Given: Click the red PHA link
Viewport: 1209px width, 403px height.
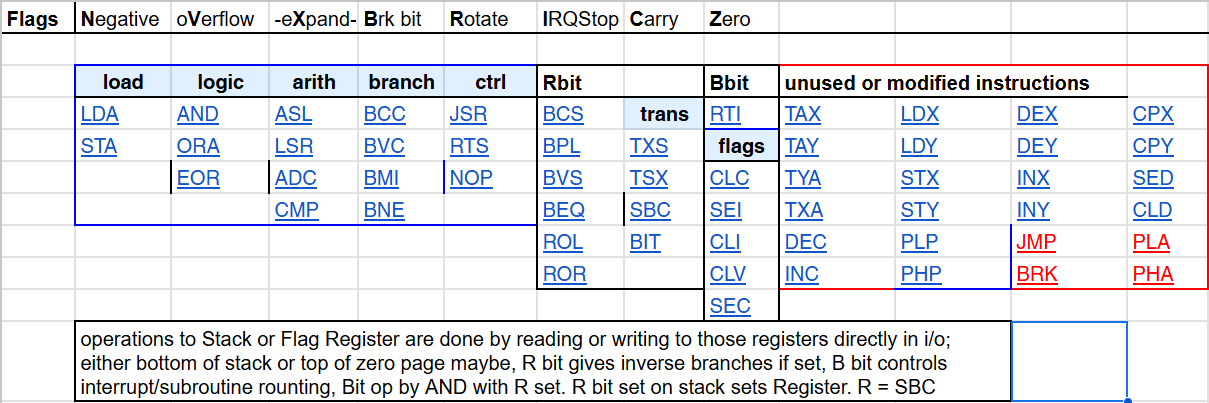Looking at the screenshot, I should tap(1153, 274).
